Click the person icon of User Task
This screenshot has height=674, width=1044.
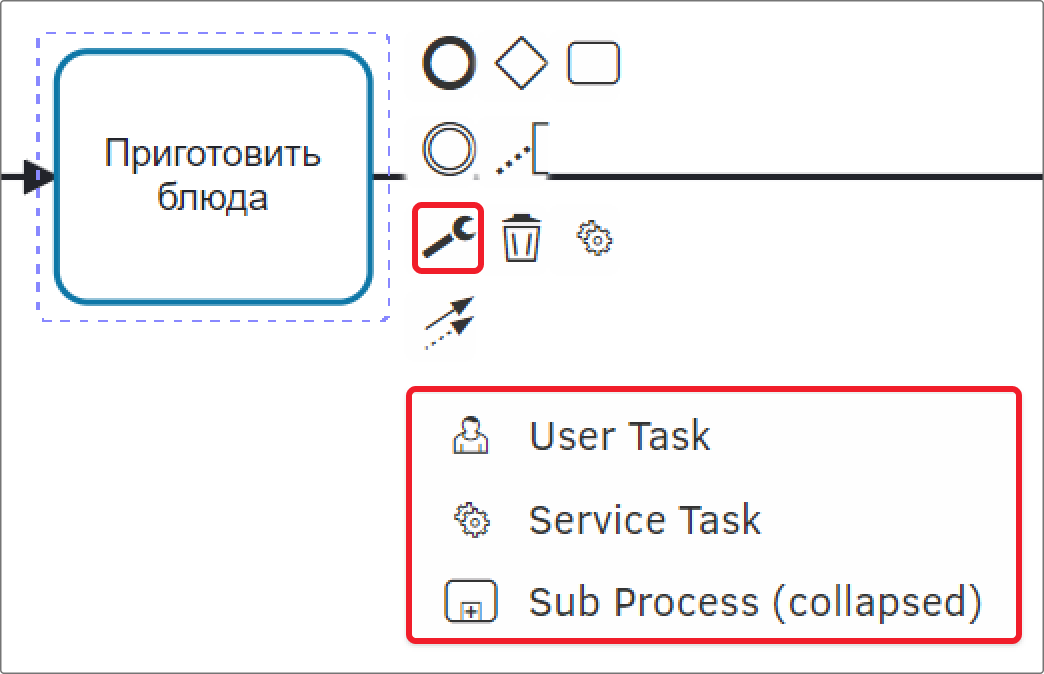471,436
